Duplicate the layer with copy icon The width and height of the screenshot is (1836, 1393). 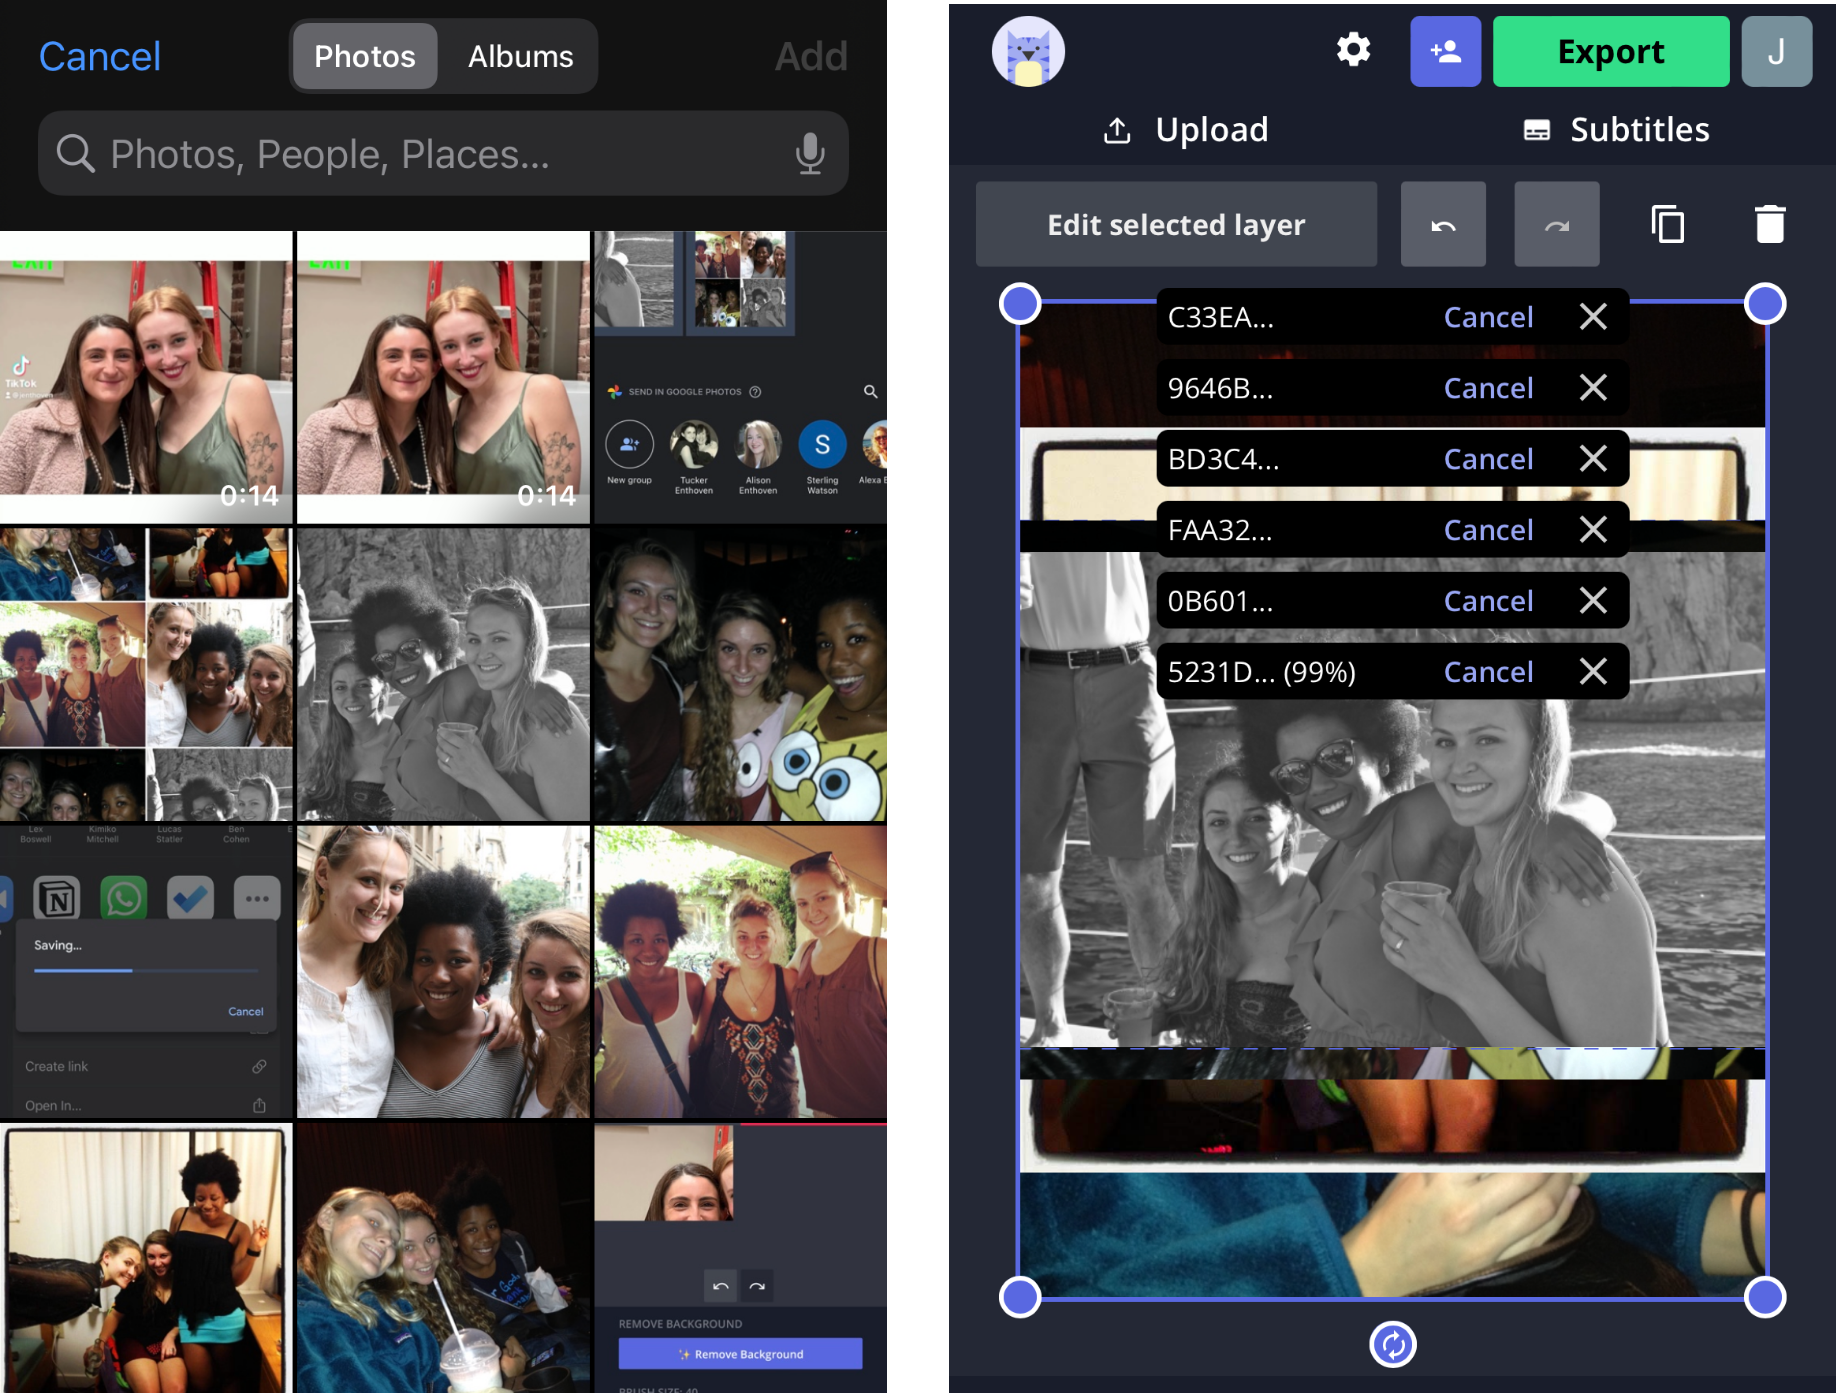click(x=1667, y=224)
